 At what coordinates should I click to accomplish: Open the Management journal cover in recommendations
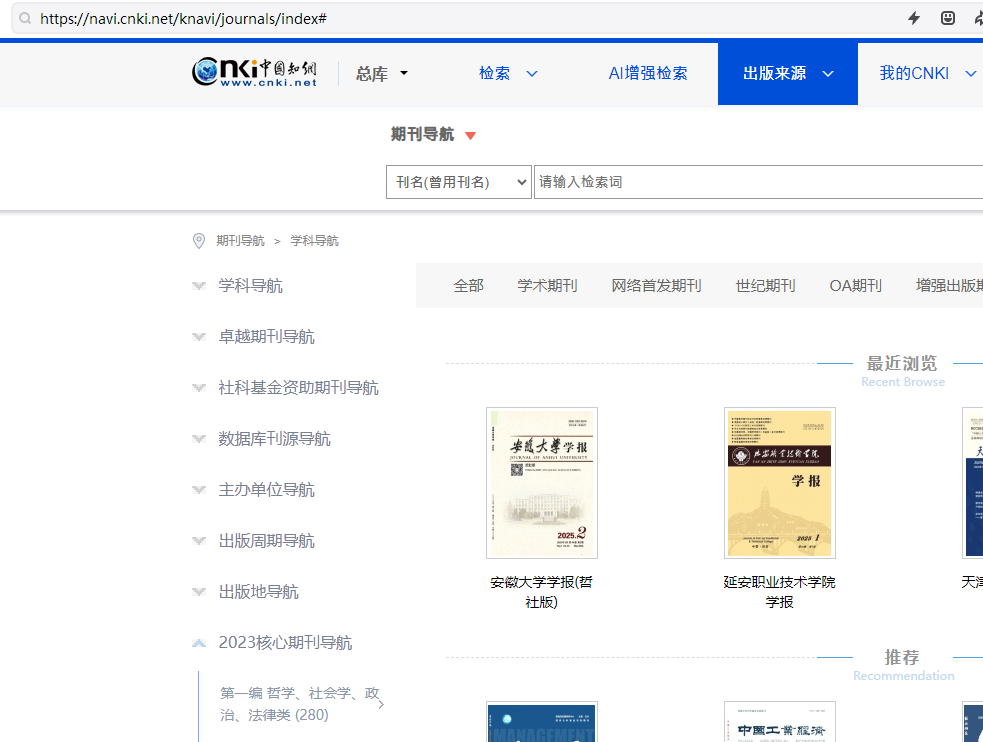pyautogui.click(x=542, y=722)
